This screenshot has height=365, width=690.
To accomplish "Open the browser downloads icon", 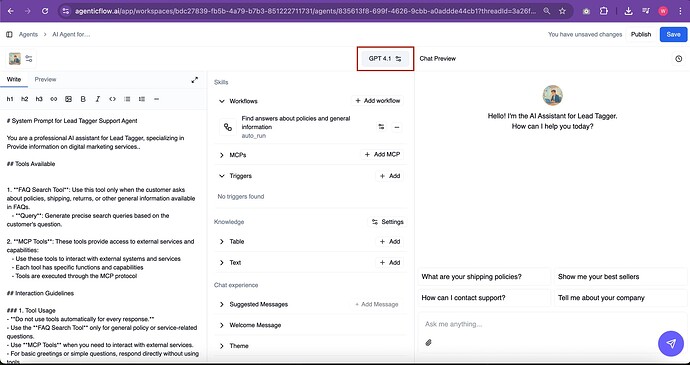I will tap(628, 11).
